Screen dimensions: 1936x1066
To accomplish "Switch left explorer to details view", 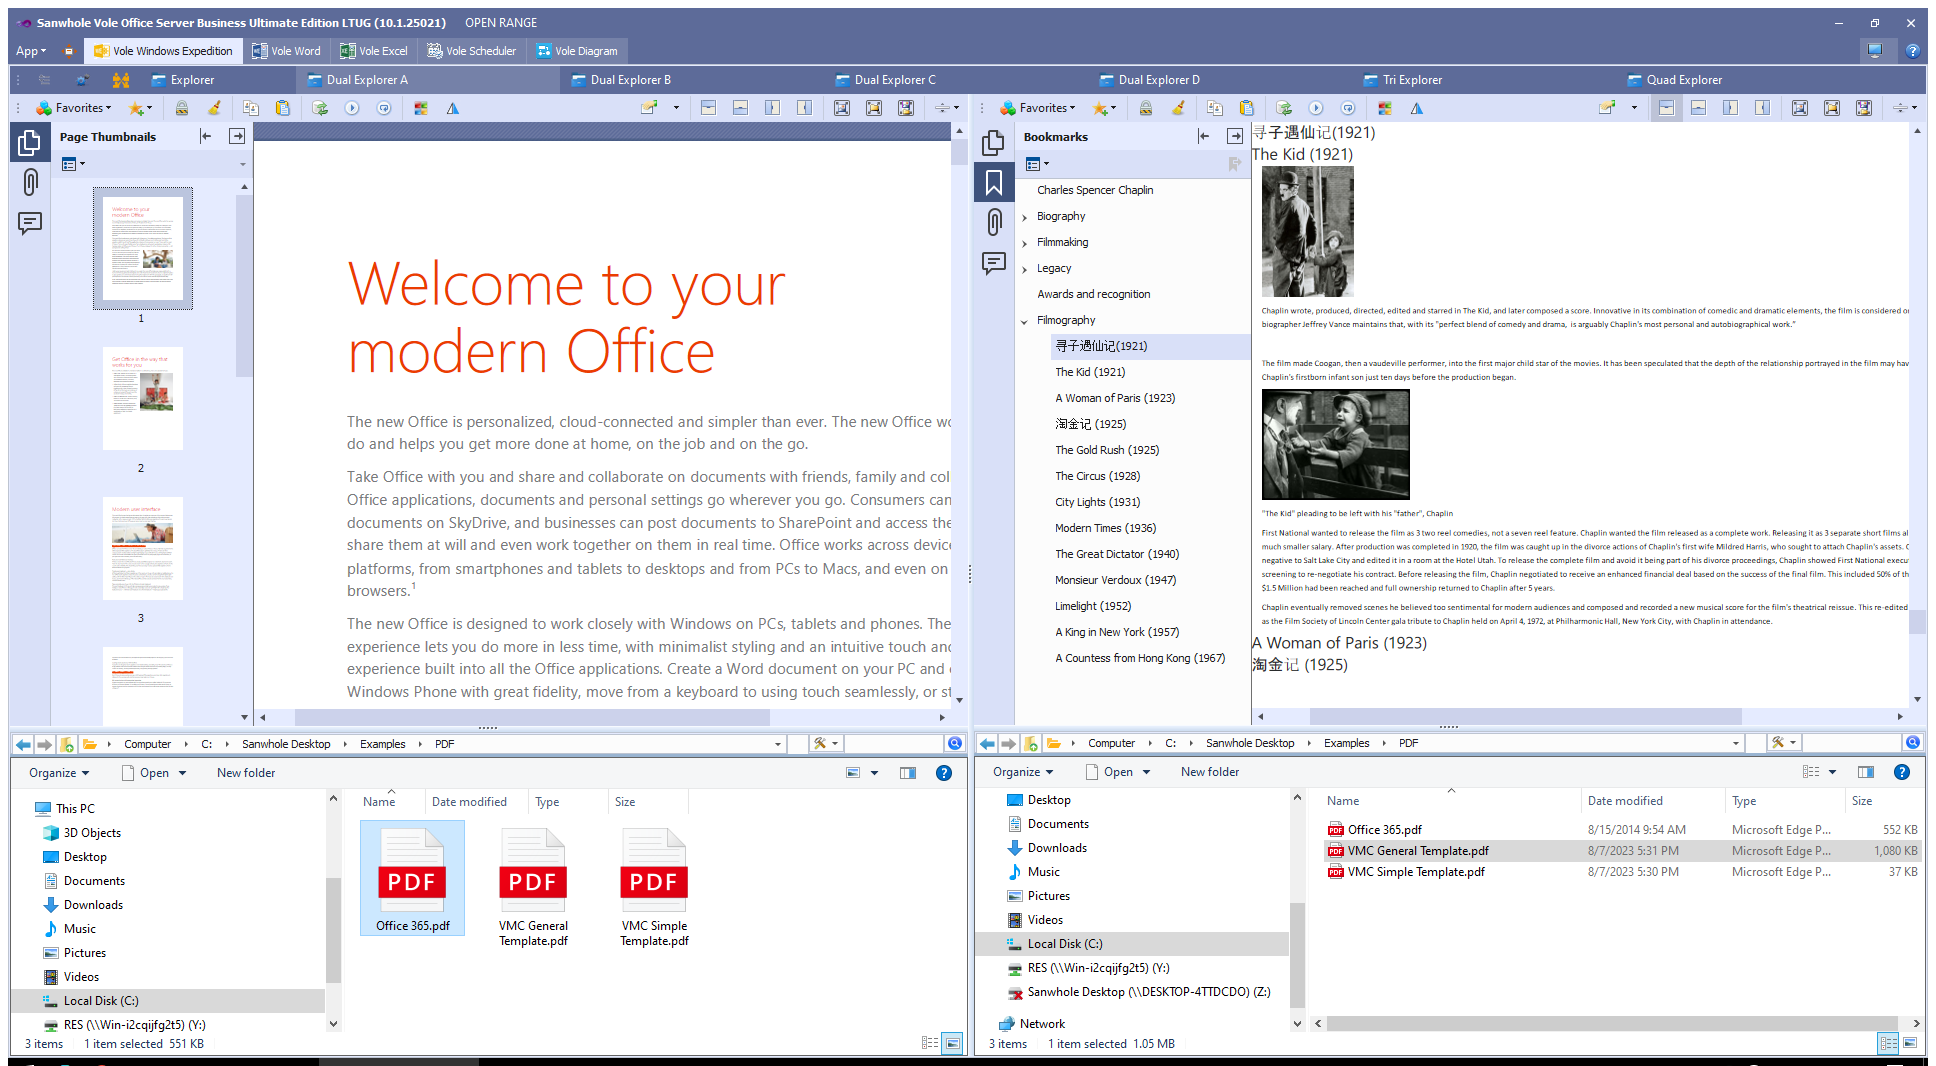I will coord(930,1043).
